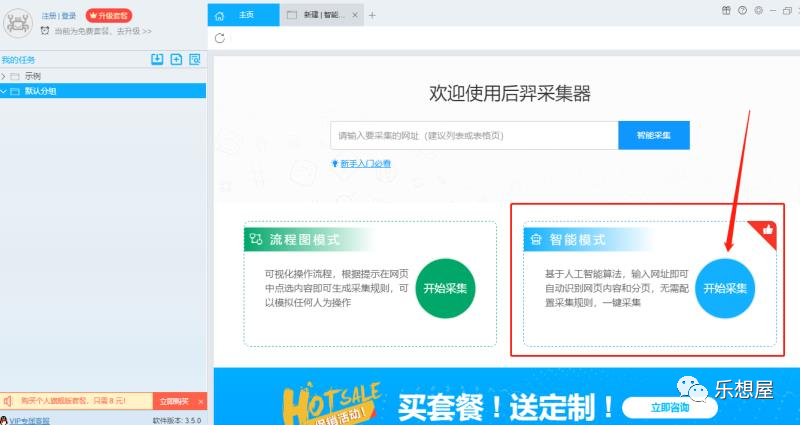Image resolution: width=800 pixels, height=425 pixels.
Task: Click the refresh page icon
Action: point(220,38)
